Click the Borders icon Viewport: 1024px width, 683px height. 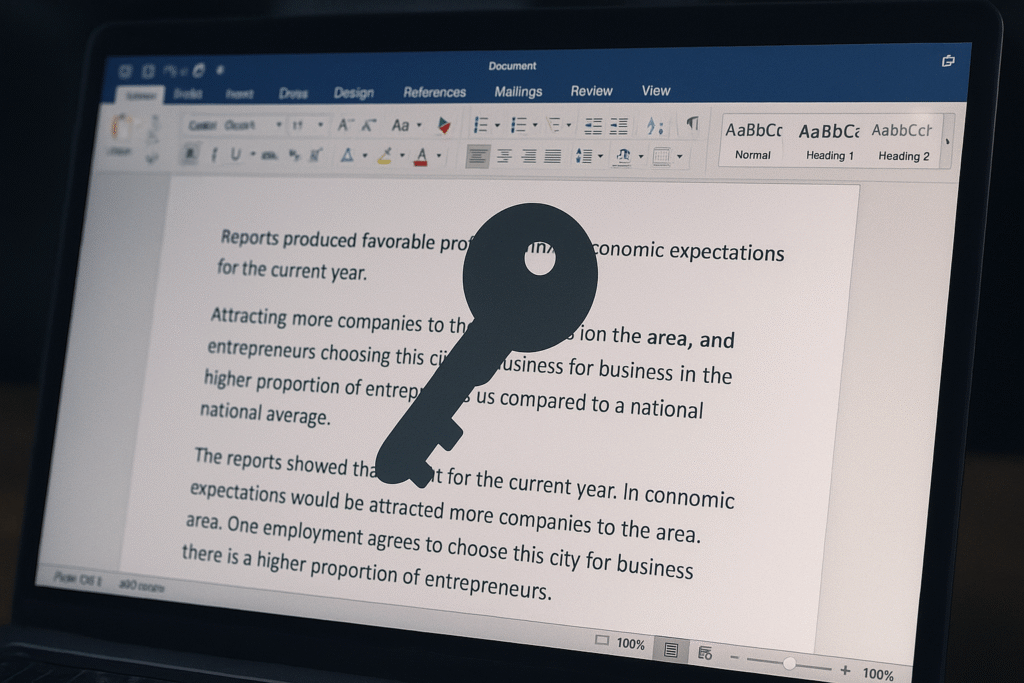coord(662,156)
